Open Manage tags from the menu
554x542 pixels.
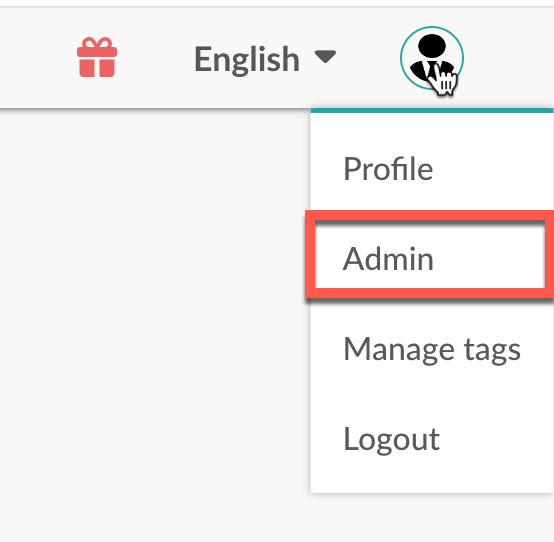click(x=432, y=349)
